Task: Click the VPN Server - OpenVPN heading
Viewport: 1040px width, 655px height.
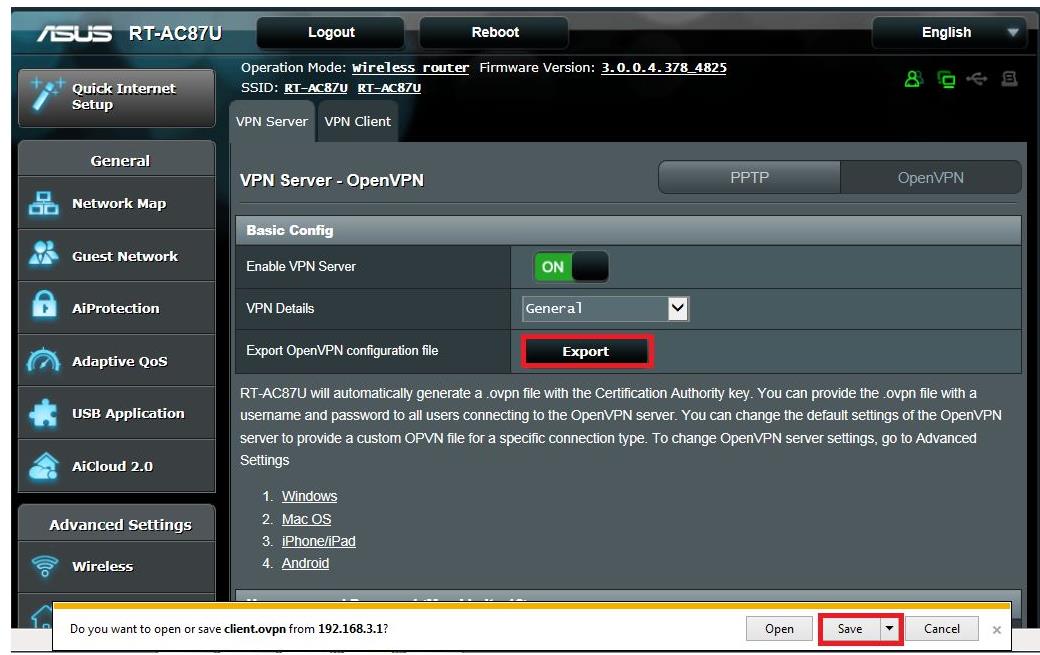Action: coord(332,180)
